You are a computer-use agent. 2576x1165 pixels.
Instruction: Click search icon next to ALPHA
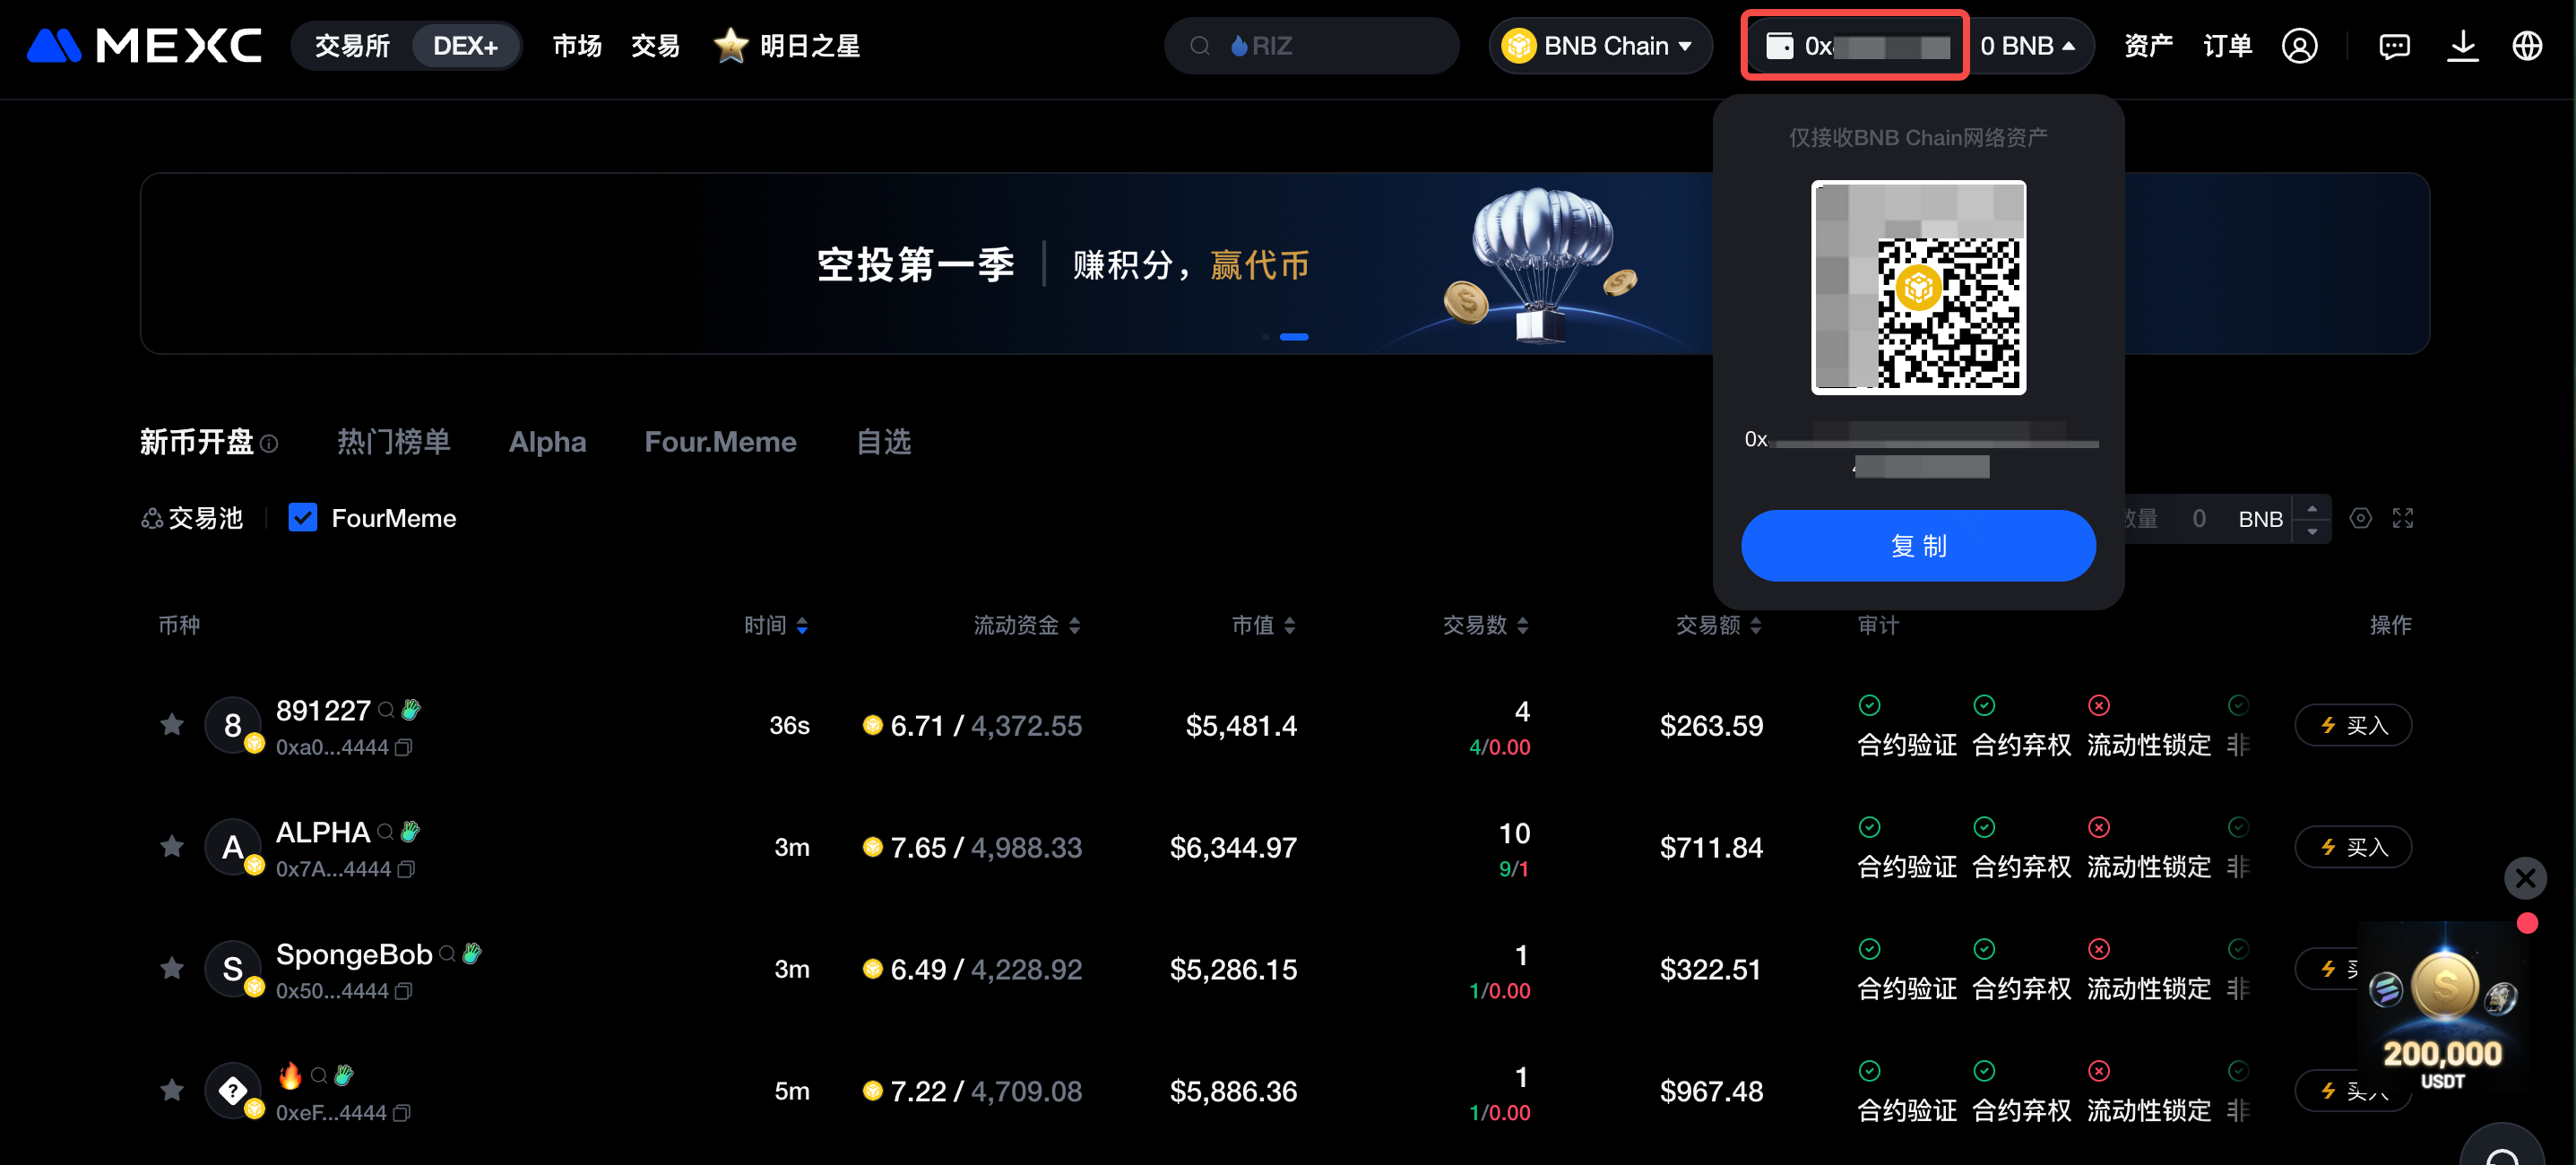point(385,833)
